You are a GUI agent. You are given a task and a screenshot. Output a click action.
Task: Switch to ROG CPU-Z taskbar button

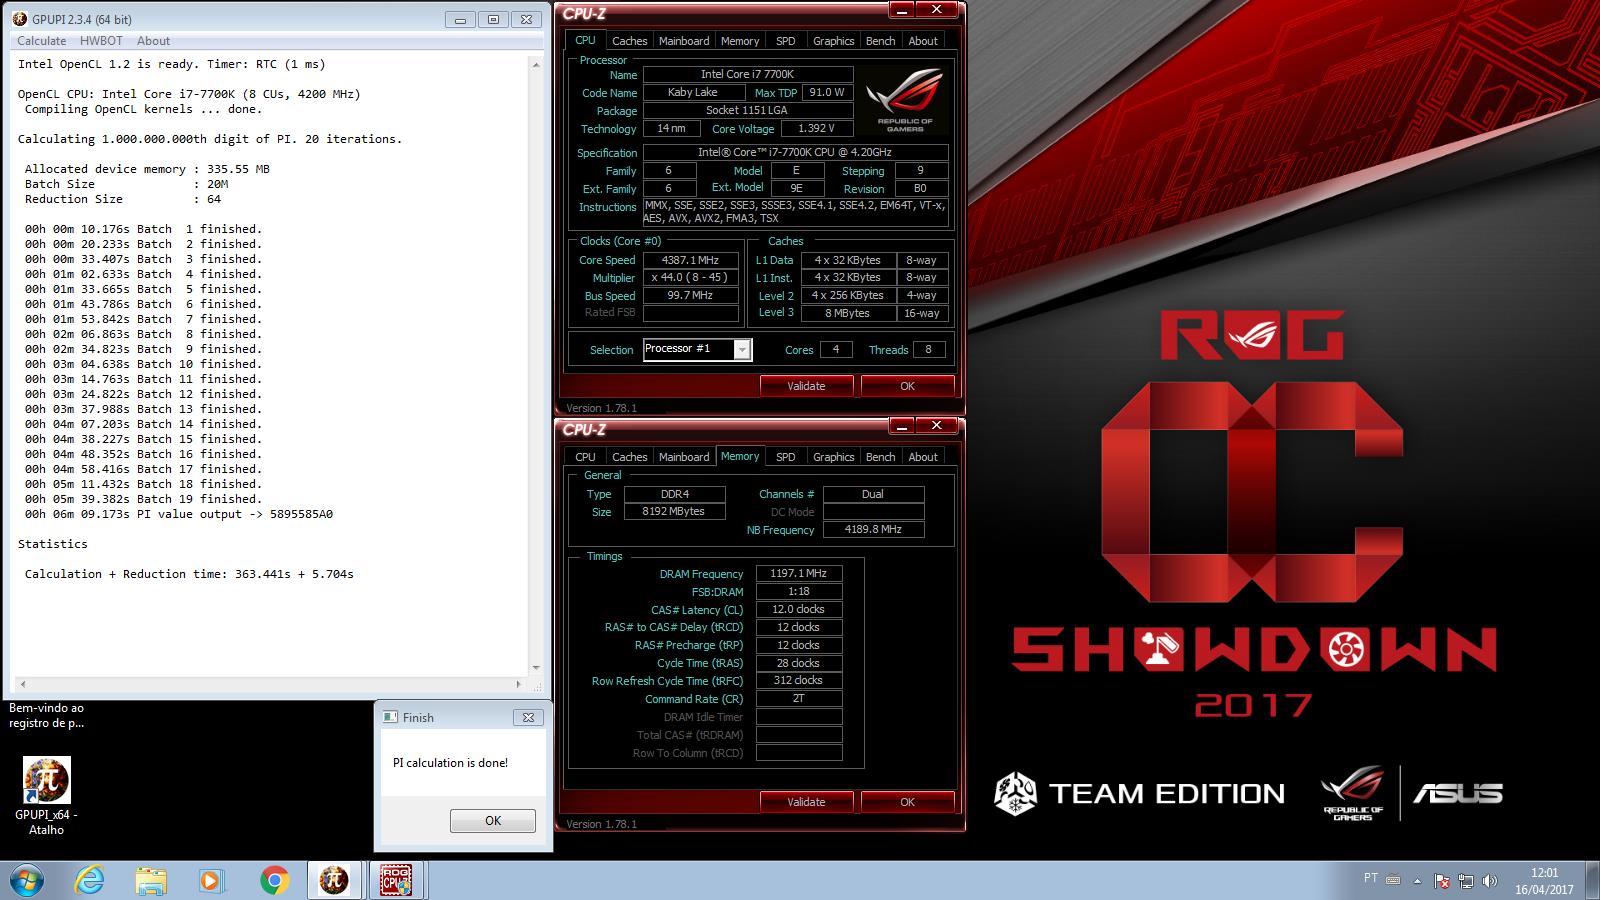397,880
